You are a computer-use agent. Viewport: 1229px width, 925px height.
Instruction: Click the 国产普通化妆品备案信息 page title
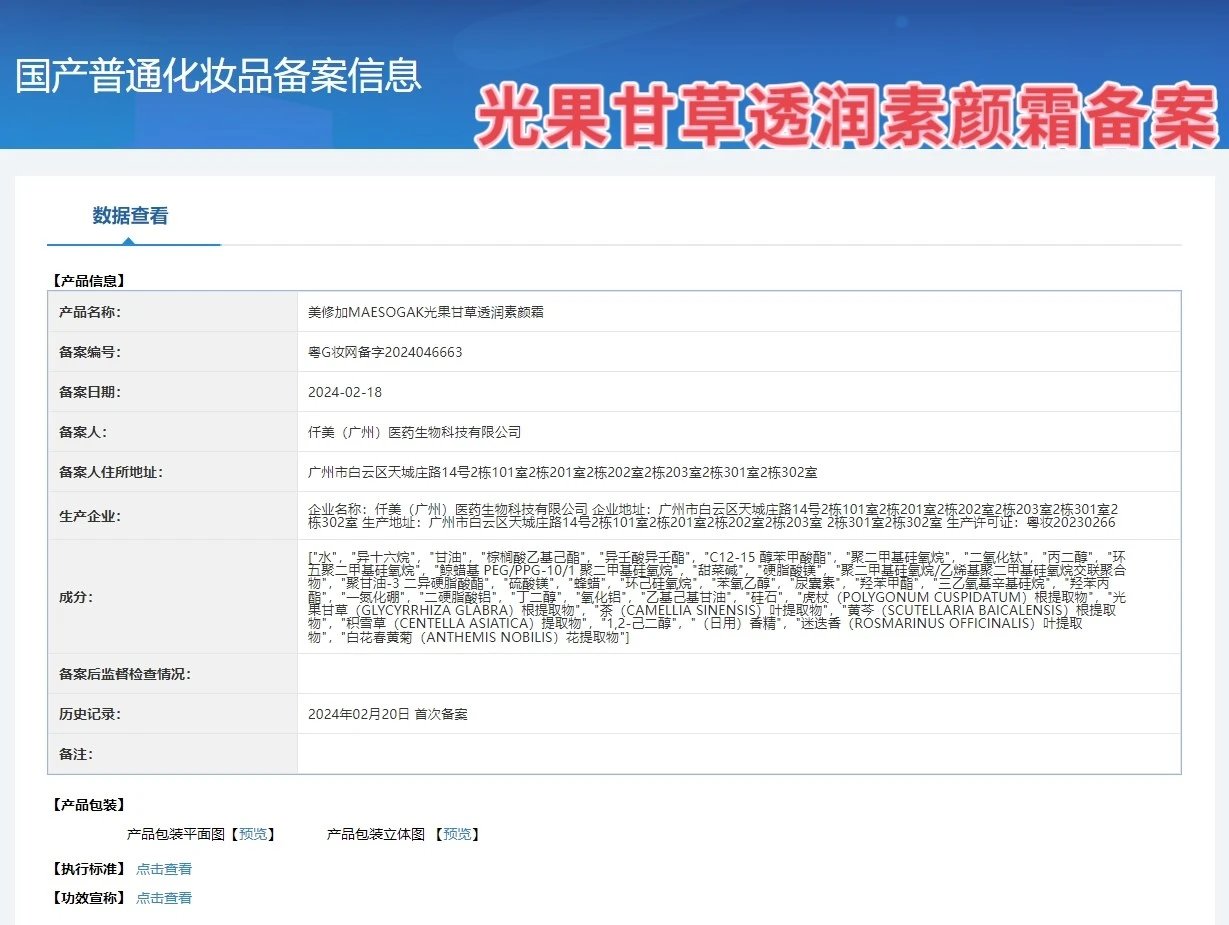218,76
